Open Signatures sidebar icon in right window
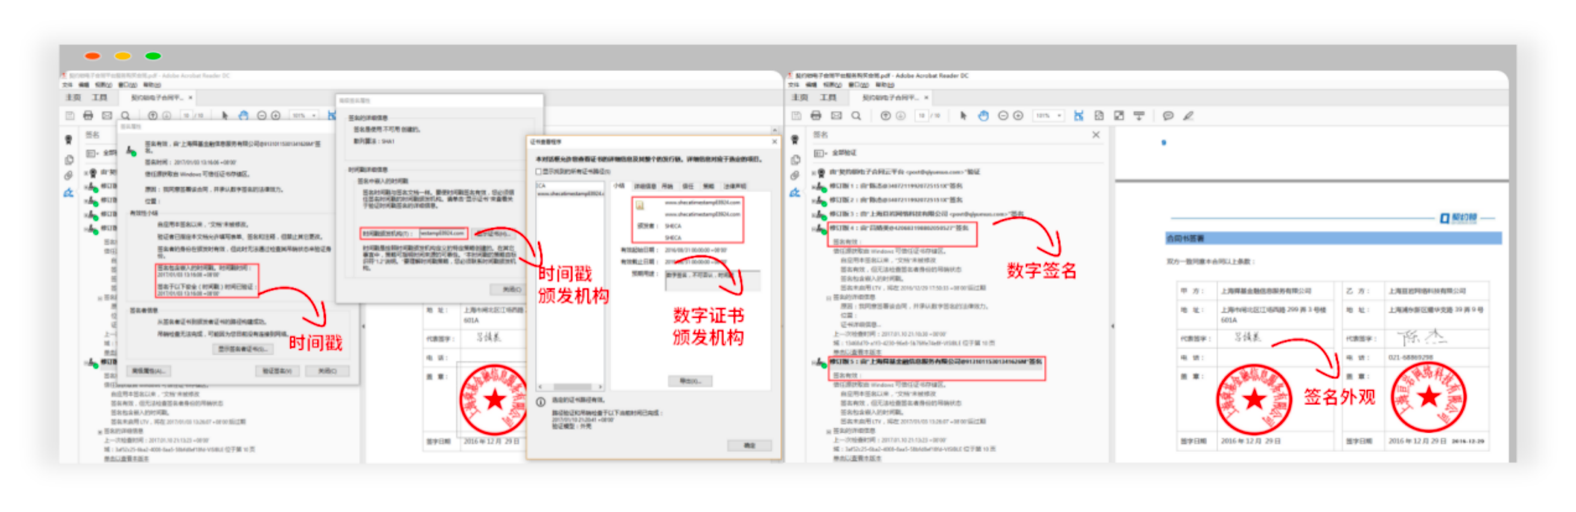The image size is (1576, 512). [x=795, y=193]
